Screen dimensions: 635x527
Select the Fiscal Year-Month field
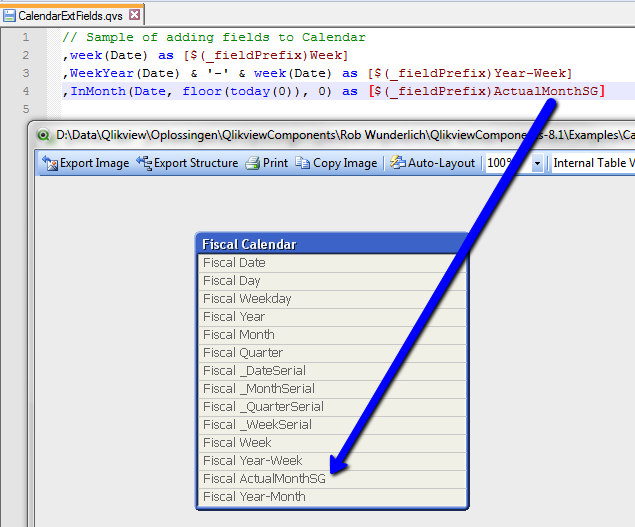tap(332, 497)
